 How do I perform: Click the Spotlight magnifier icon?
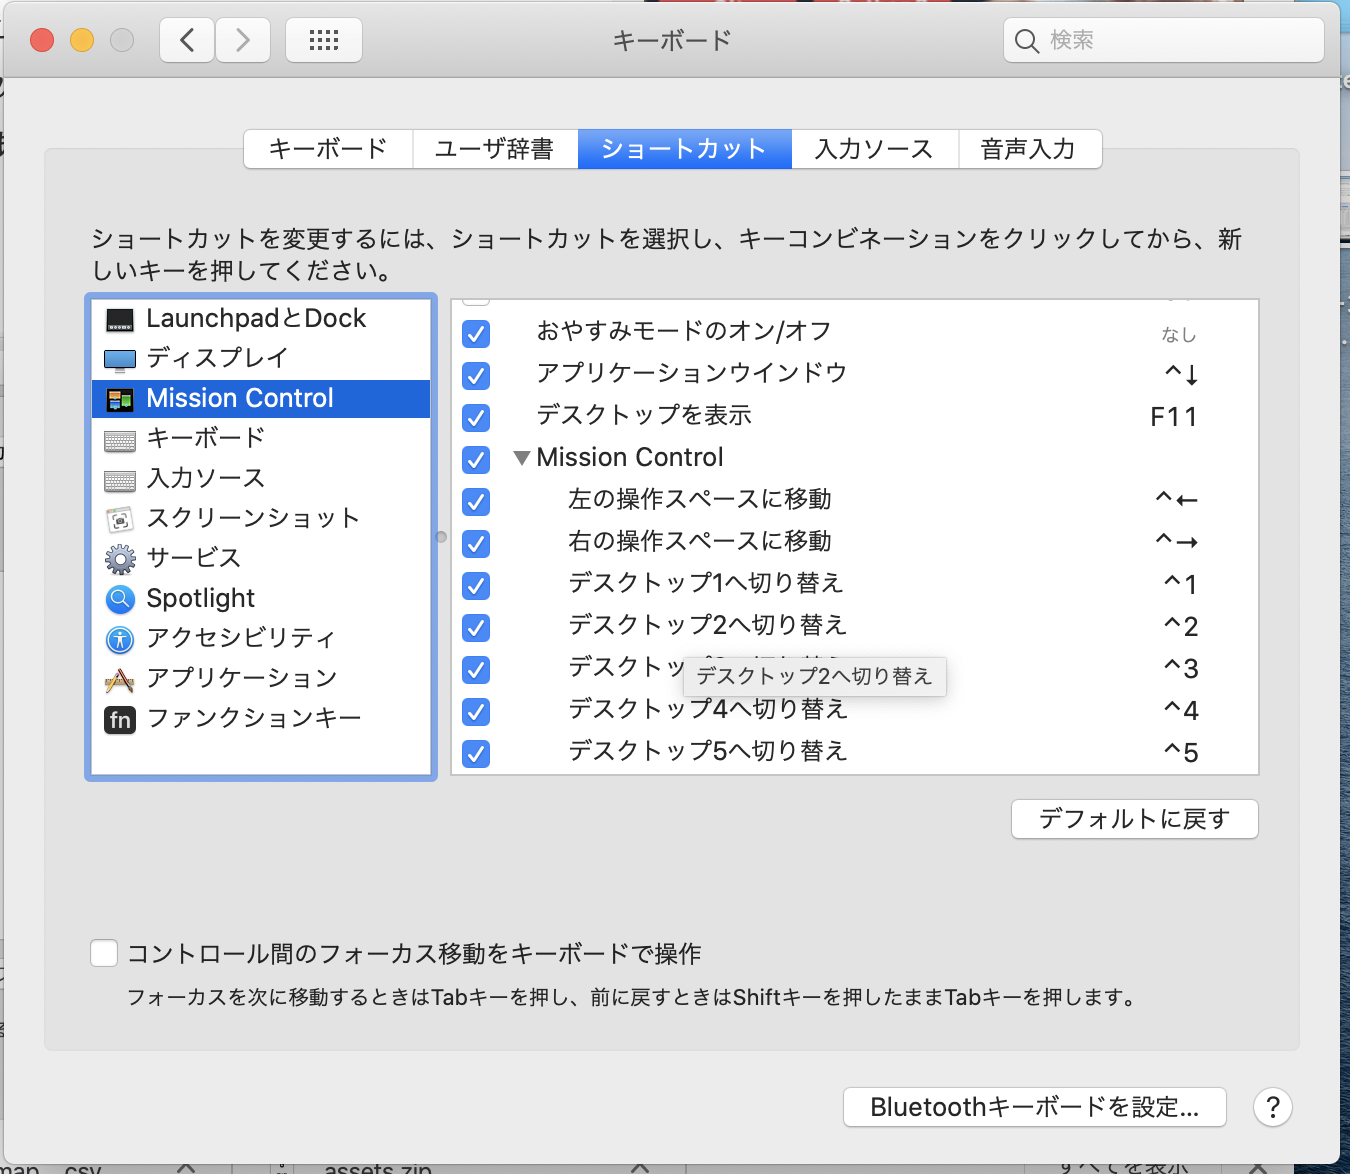pyautogui.click(x=119, y=598)
